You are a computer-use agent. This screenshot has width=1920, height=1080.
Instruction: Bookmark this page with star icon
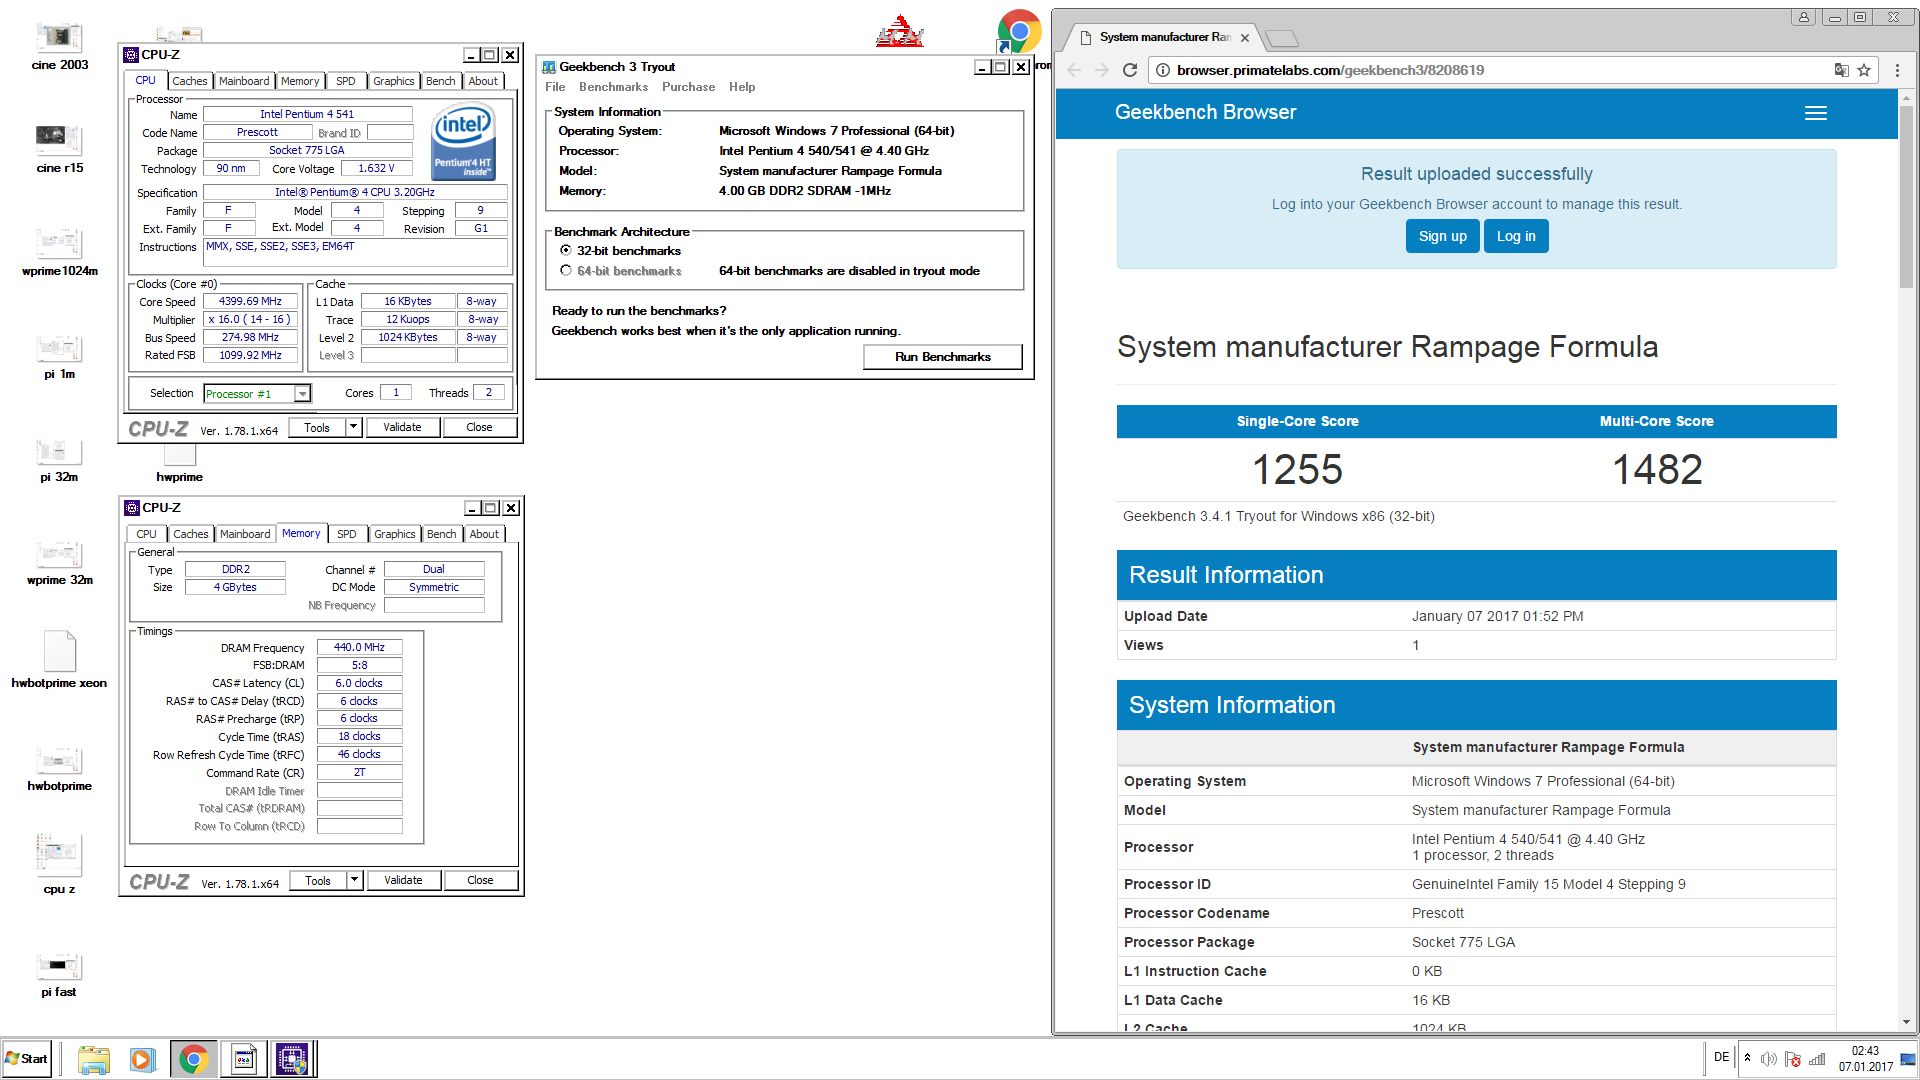1864,70
